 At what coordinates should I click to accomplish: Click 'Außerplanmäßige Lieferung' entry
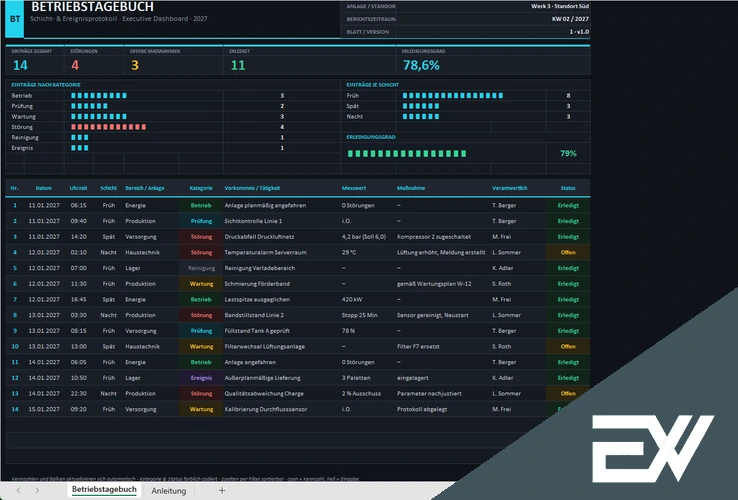[x=262, y=378]
